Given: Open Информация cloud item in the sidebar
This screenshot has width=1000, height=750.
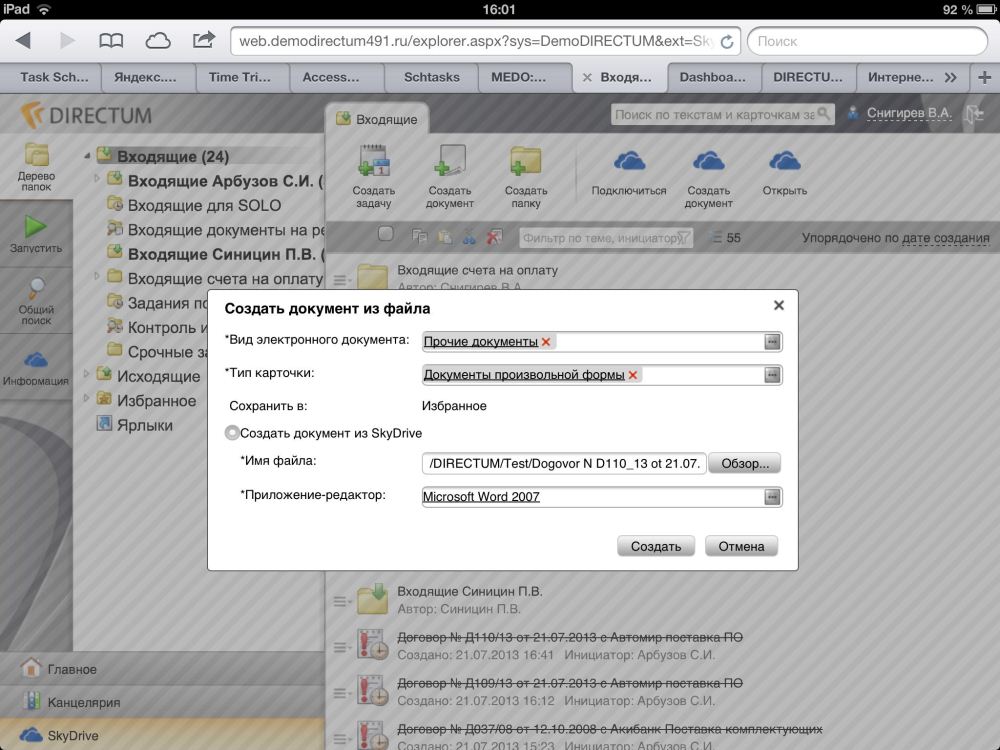Looking at the screenshot, I should point(36,369).
